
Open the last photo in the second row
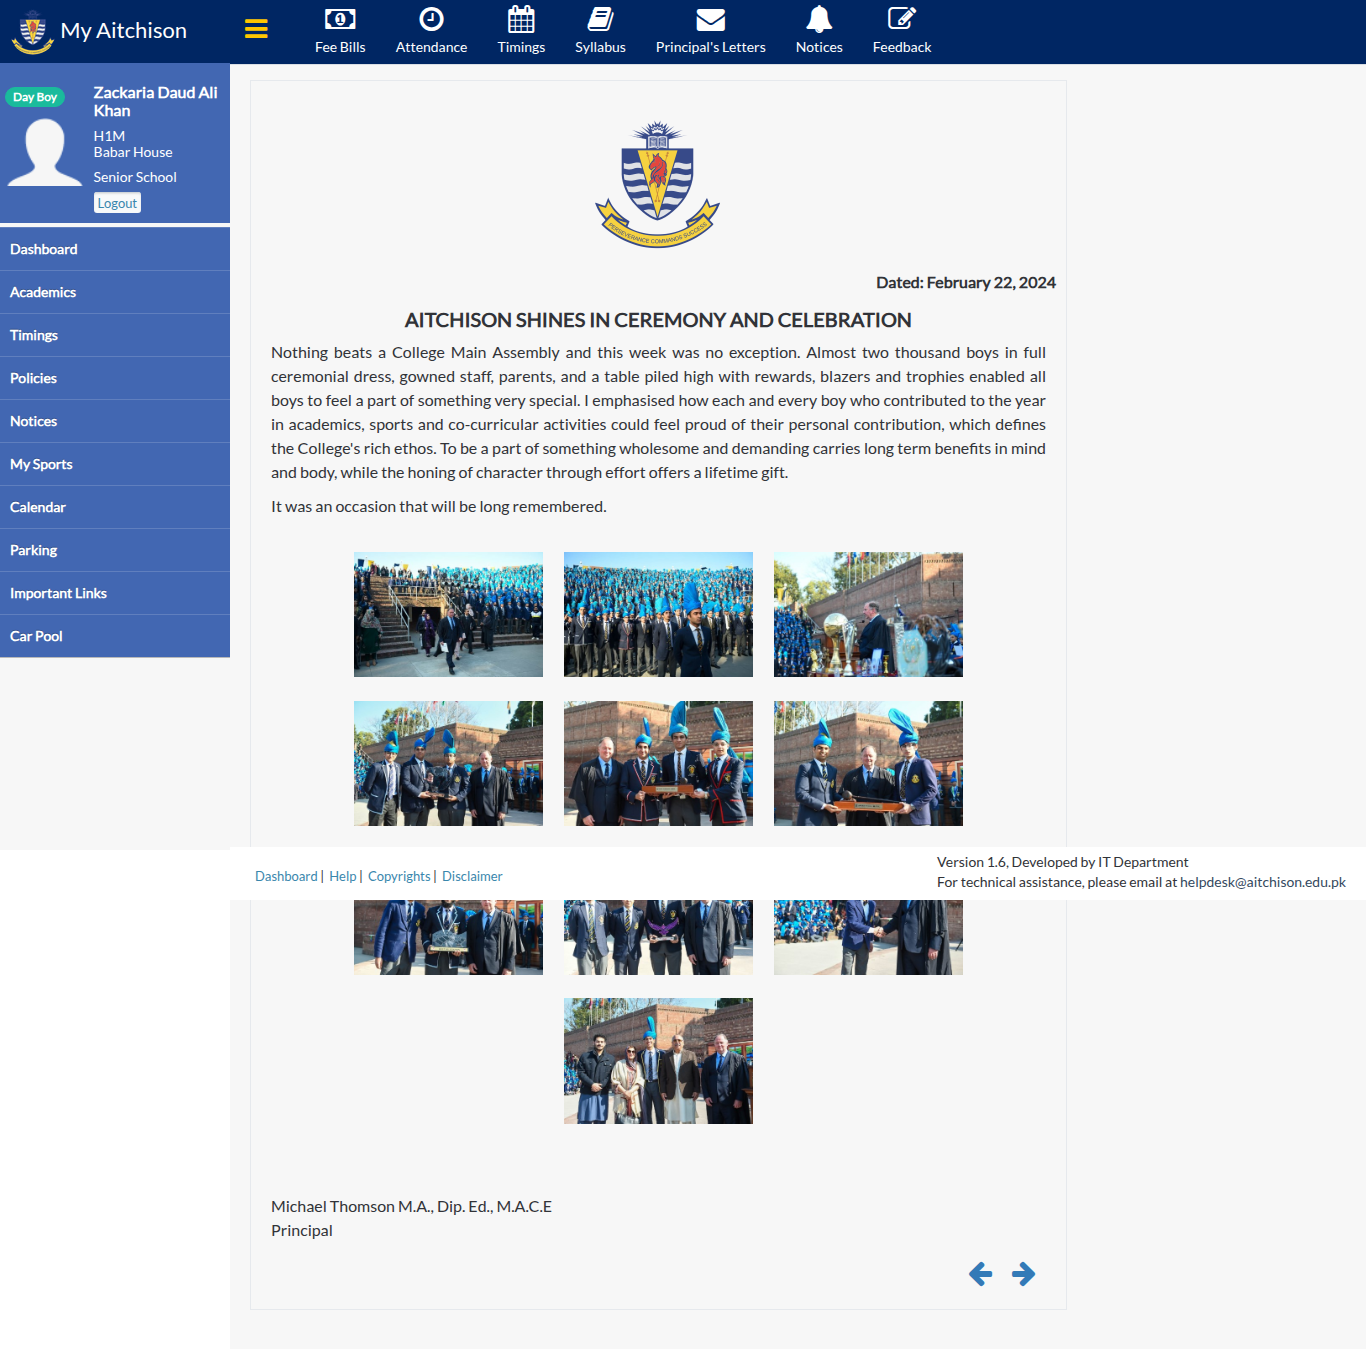click(x=868, y=763)
